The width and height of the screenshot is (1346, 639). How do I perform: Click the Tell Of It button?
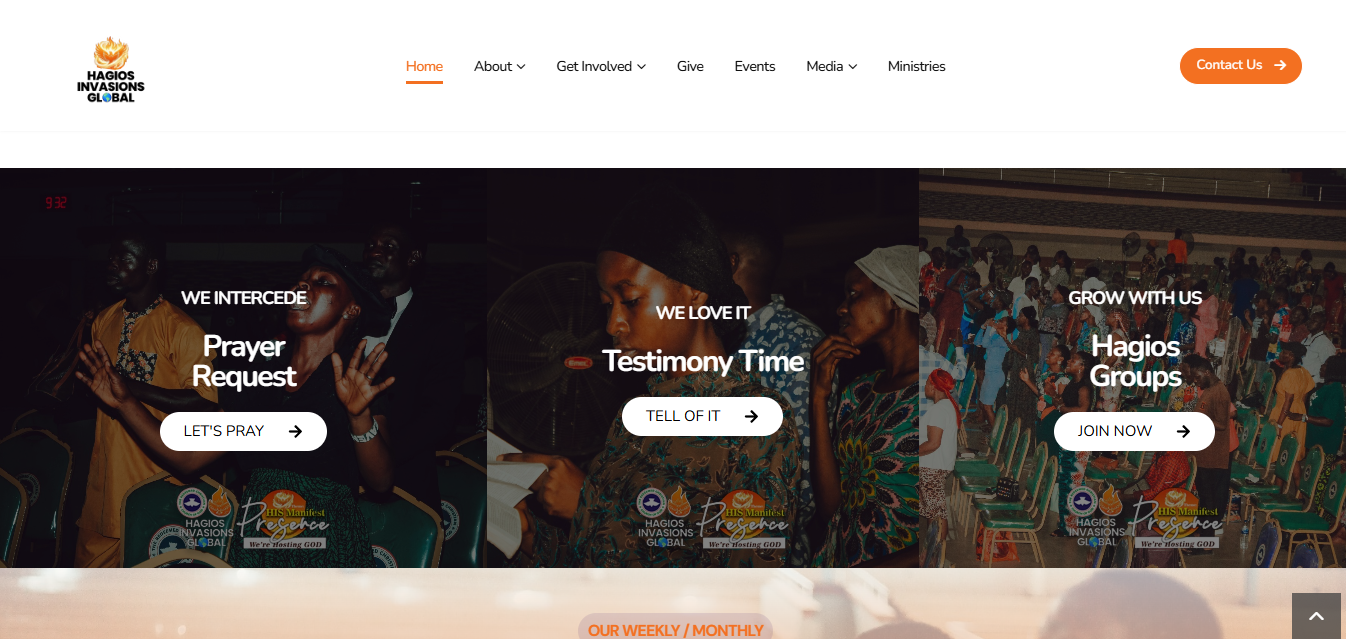[702, 416]
